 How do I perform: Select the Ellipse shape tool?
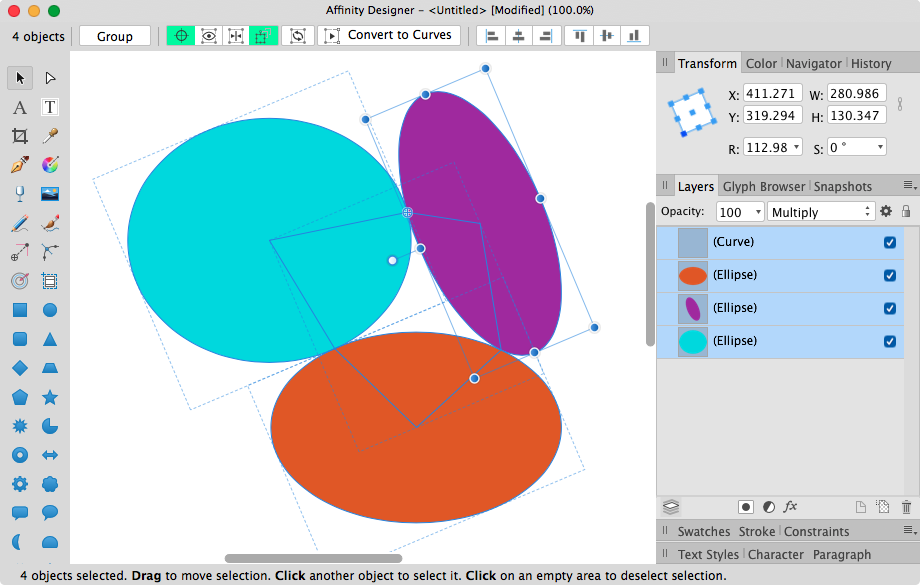click(50, 310)
